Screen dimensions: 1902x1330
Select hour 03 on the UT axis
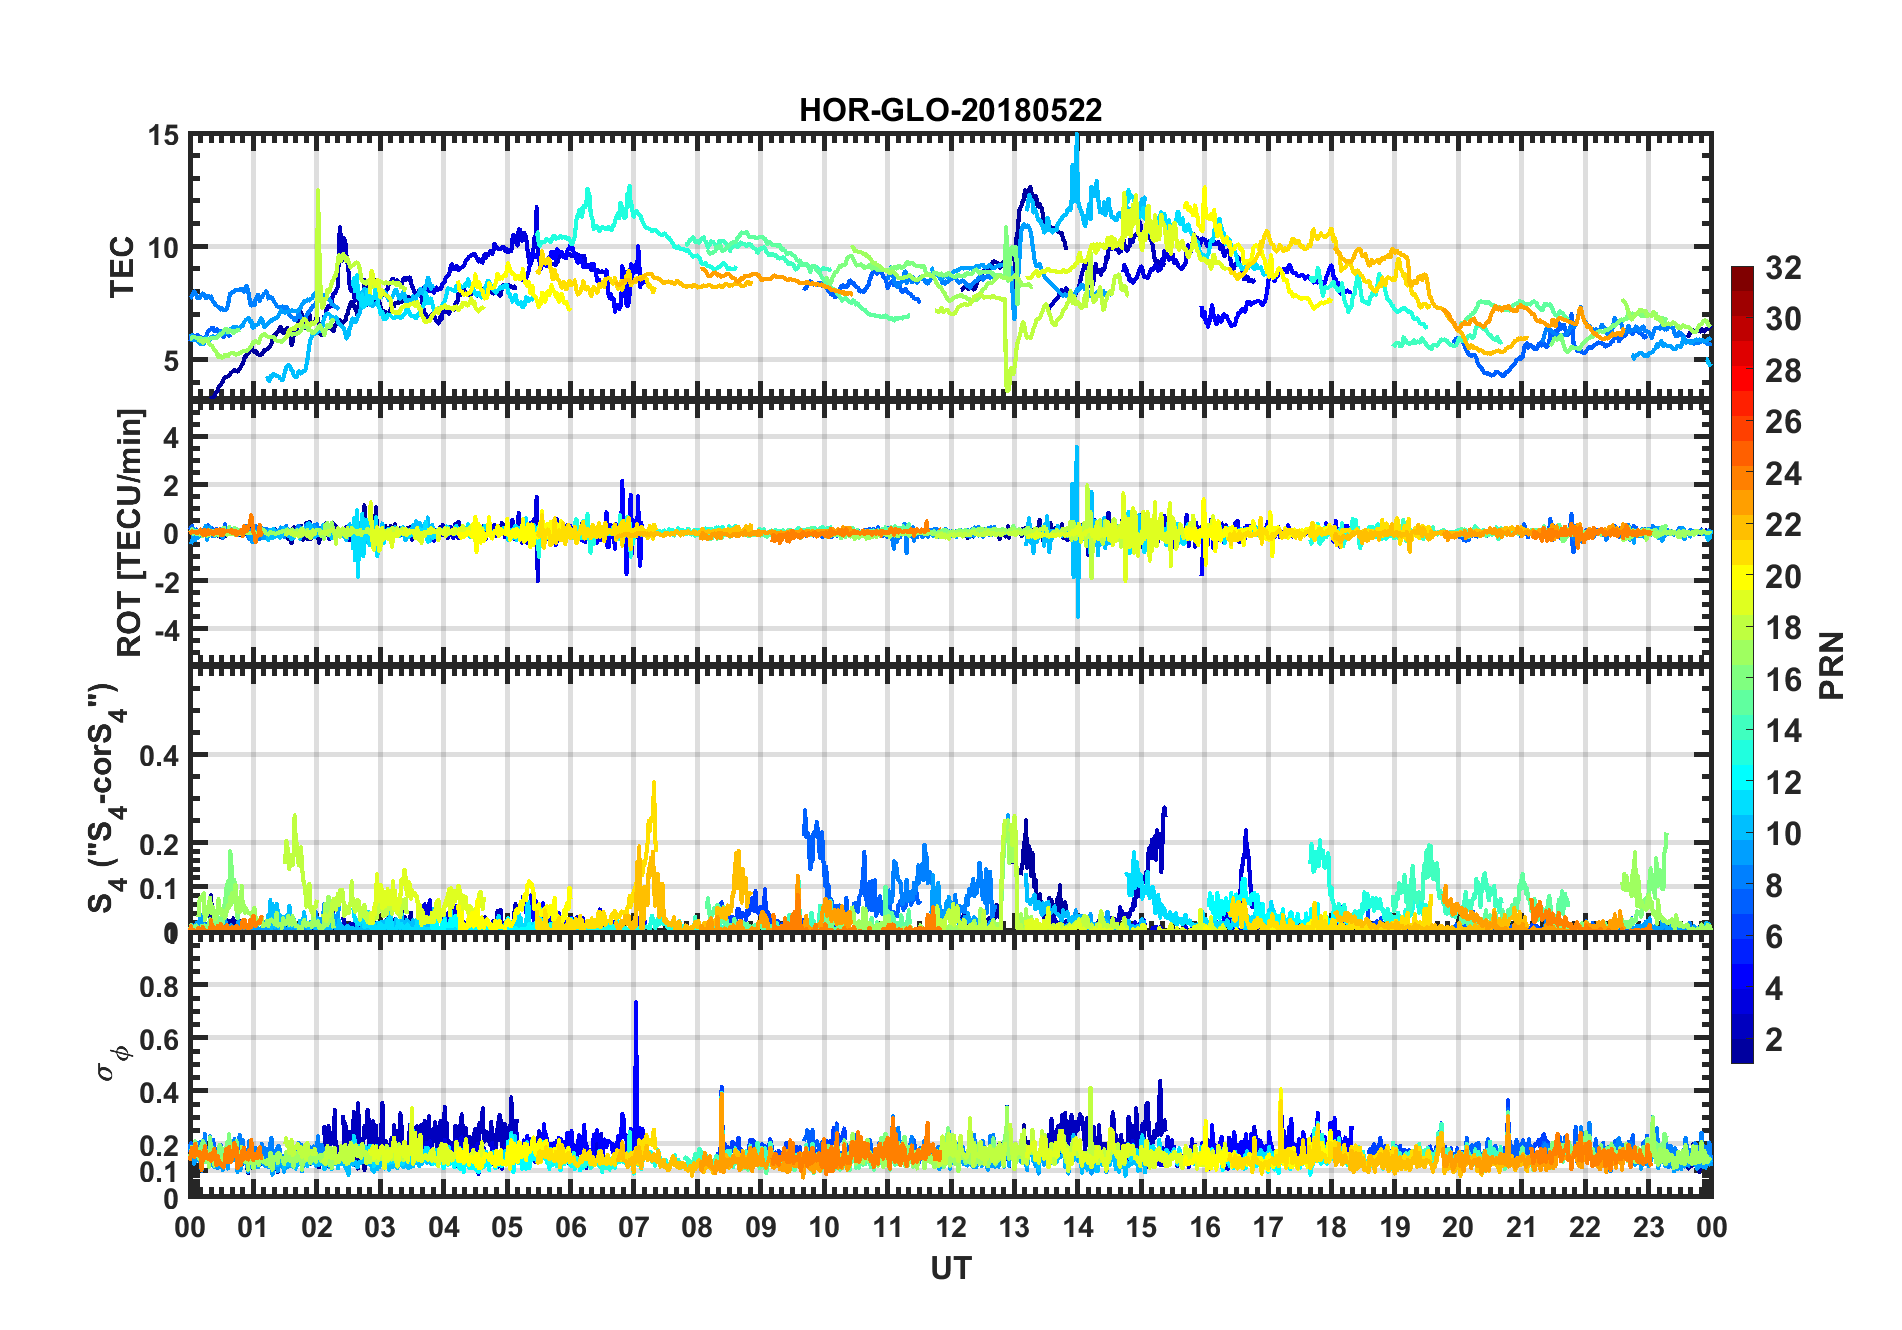tap(380, 1227)
